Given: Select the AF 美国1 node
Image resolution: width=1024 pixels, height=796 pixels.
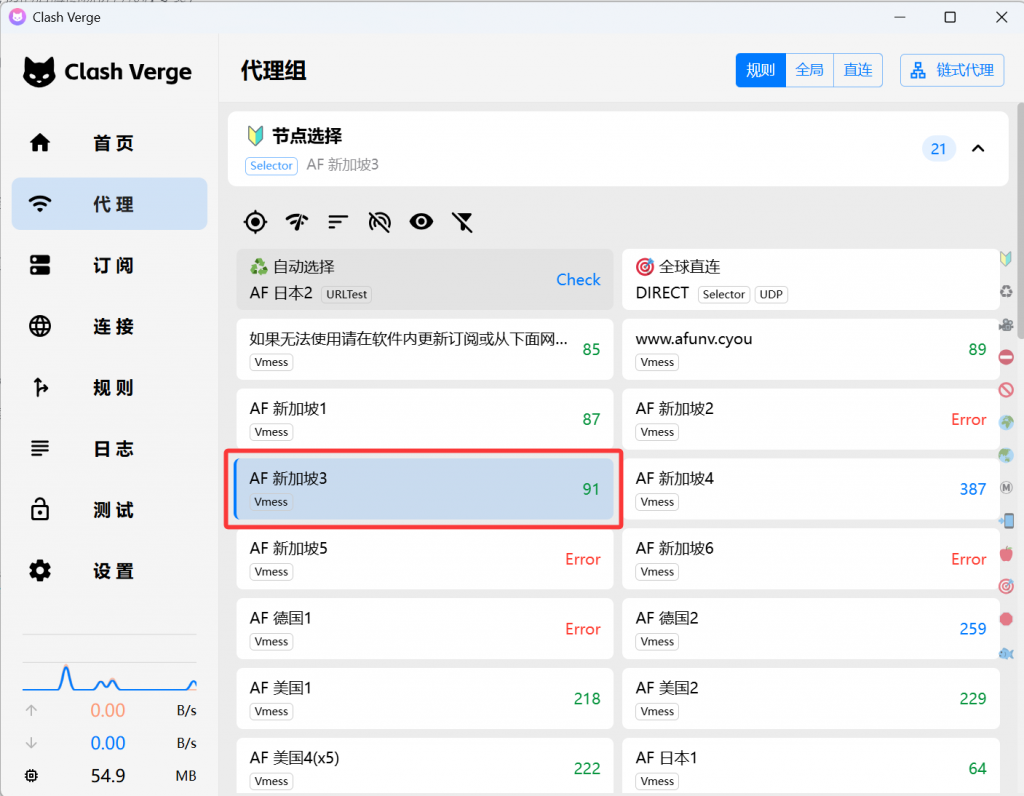Looking at the screenshot, I should click(x=424, y=699).
